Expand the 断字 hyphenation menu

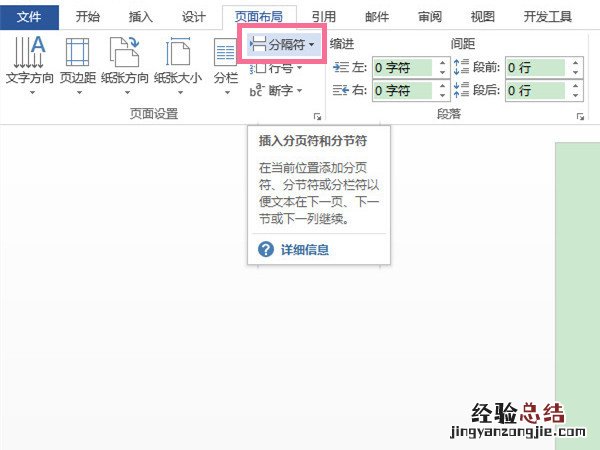point(273,91)
